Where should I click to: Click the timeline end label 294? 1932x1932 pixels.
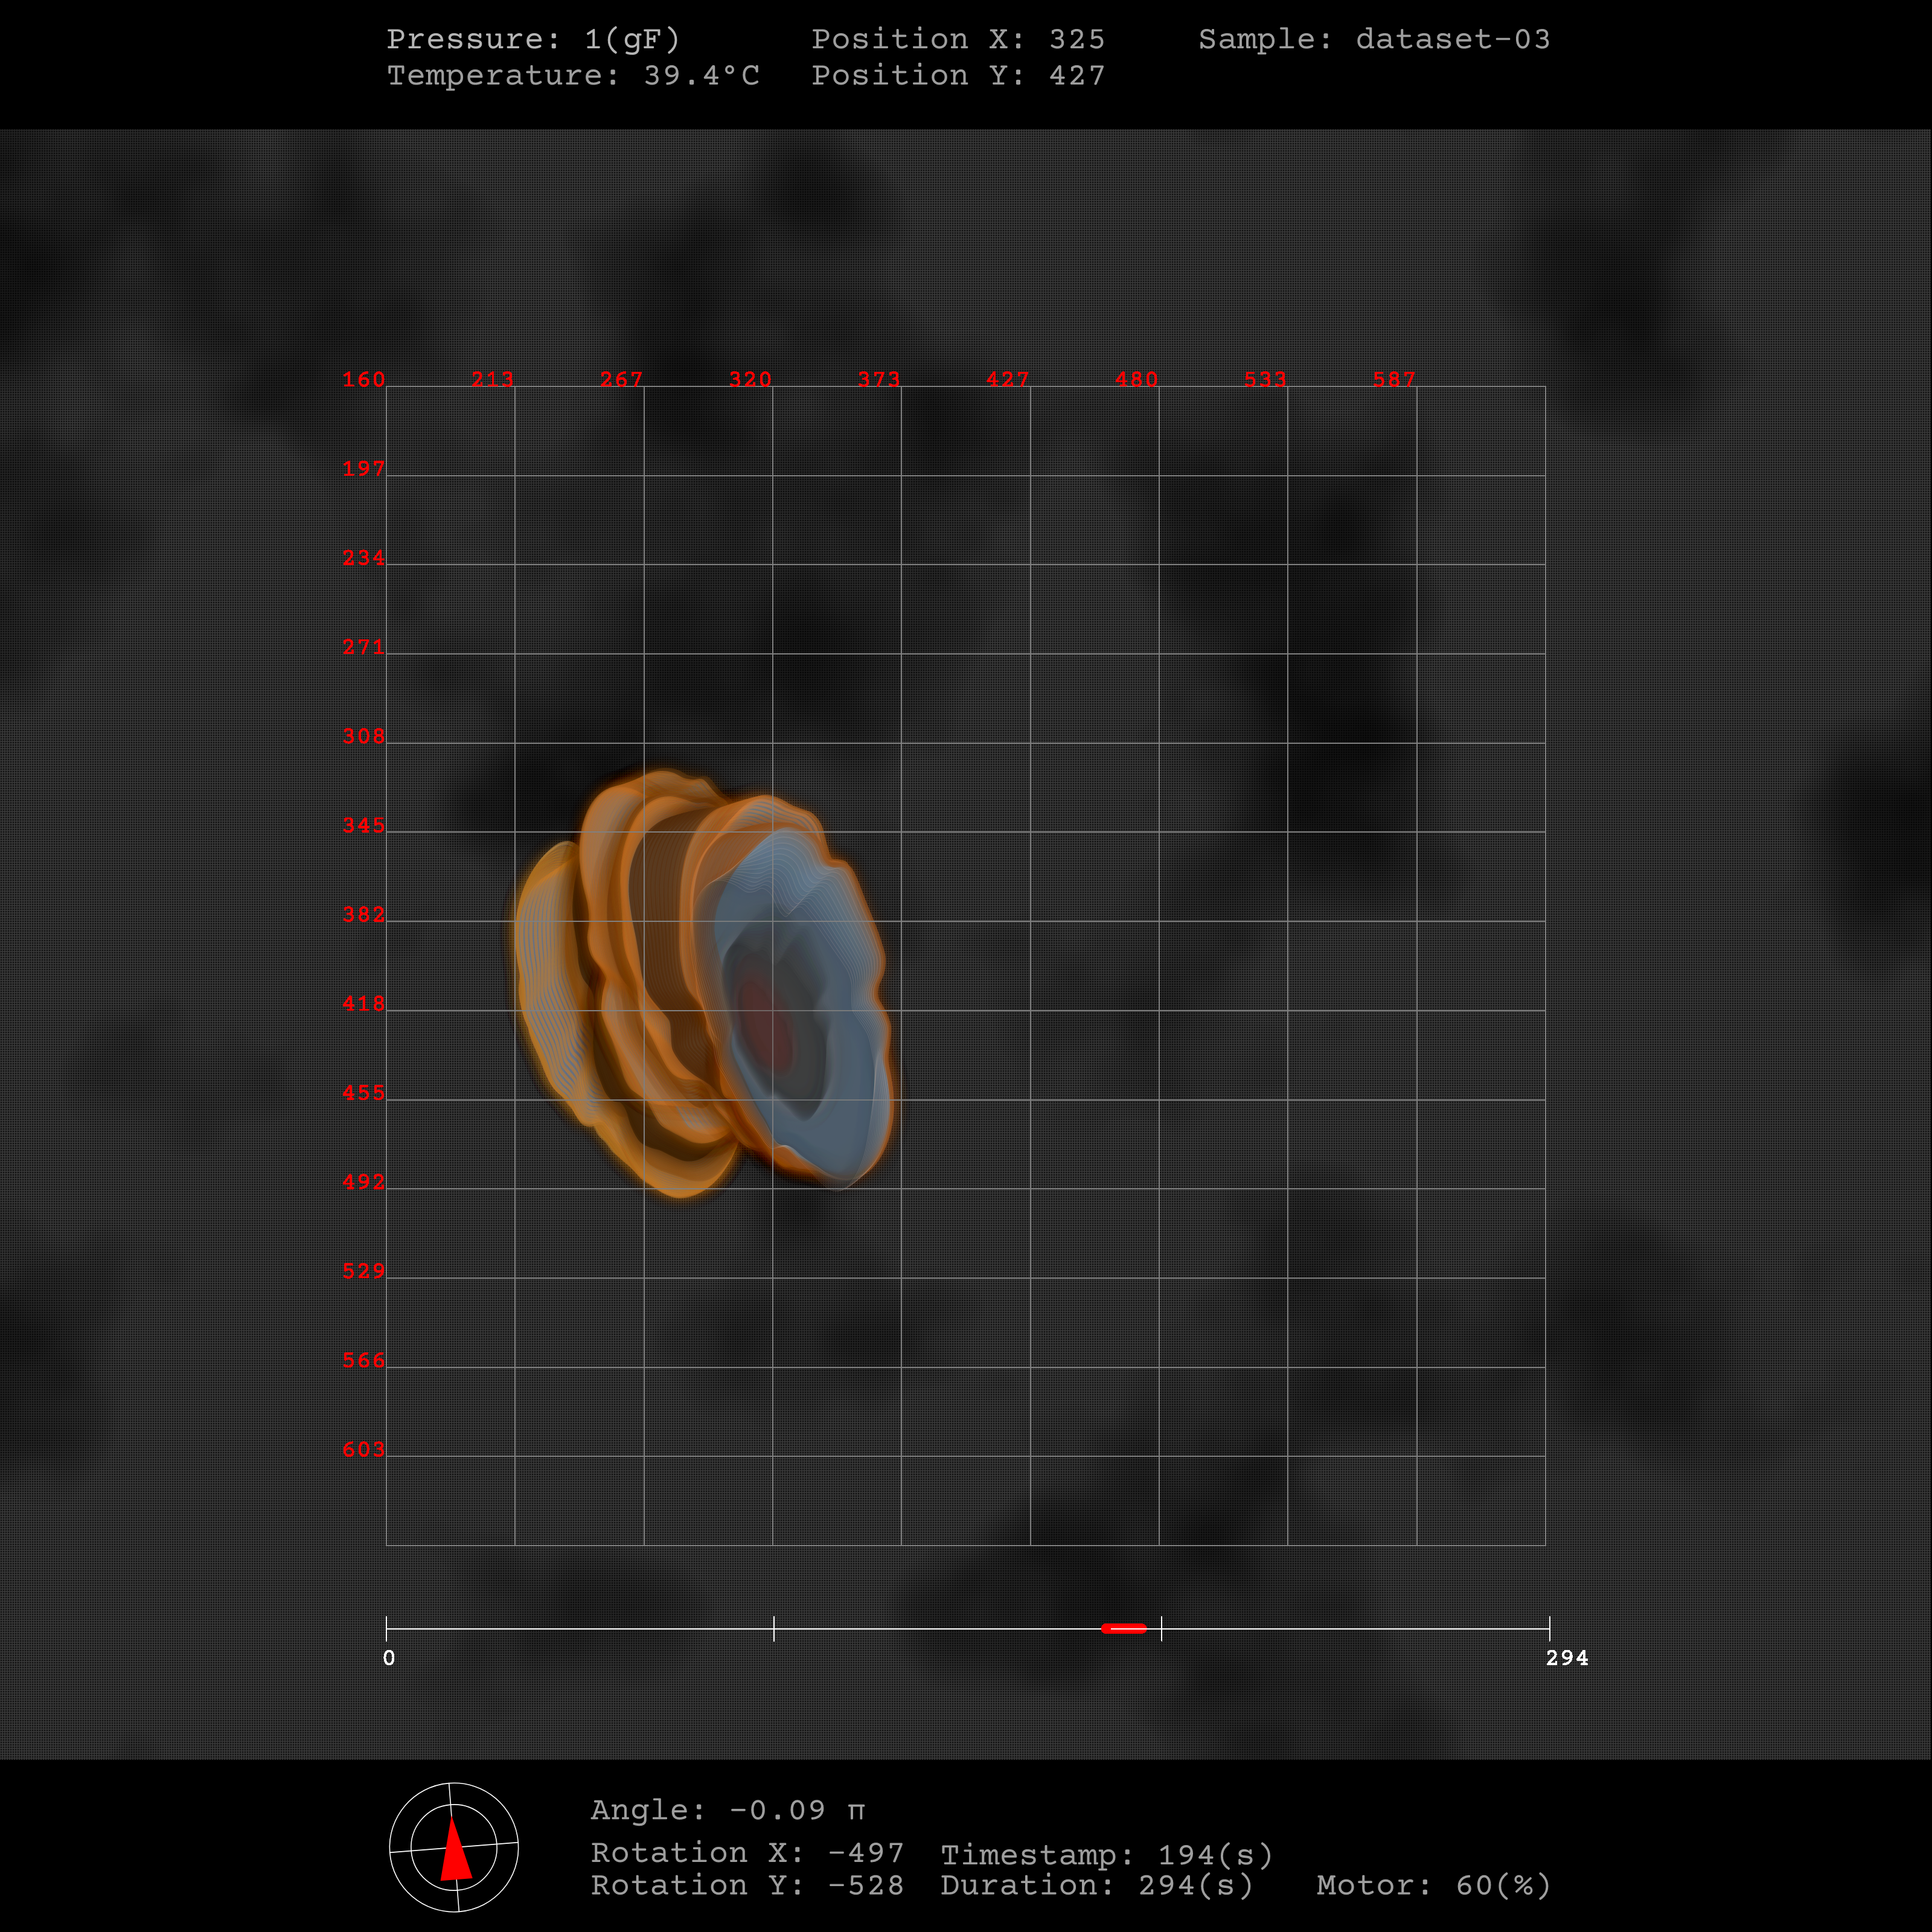pos(1566,1658)
